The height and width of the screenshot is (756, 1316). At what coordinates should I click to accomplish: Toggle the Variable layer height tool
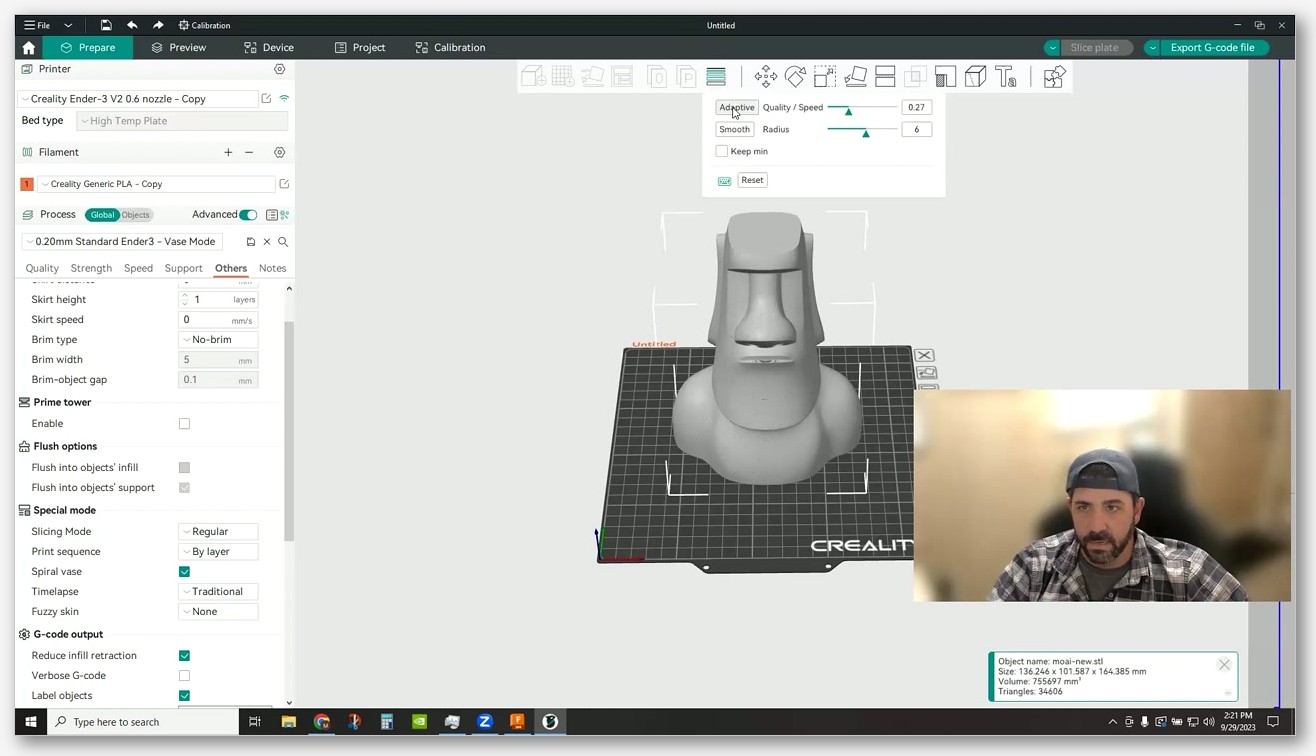click(x=716, y=76)
